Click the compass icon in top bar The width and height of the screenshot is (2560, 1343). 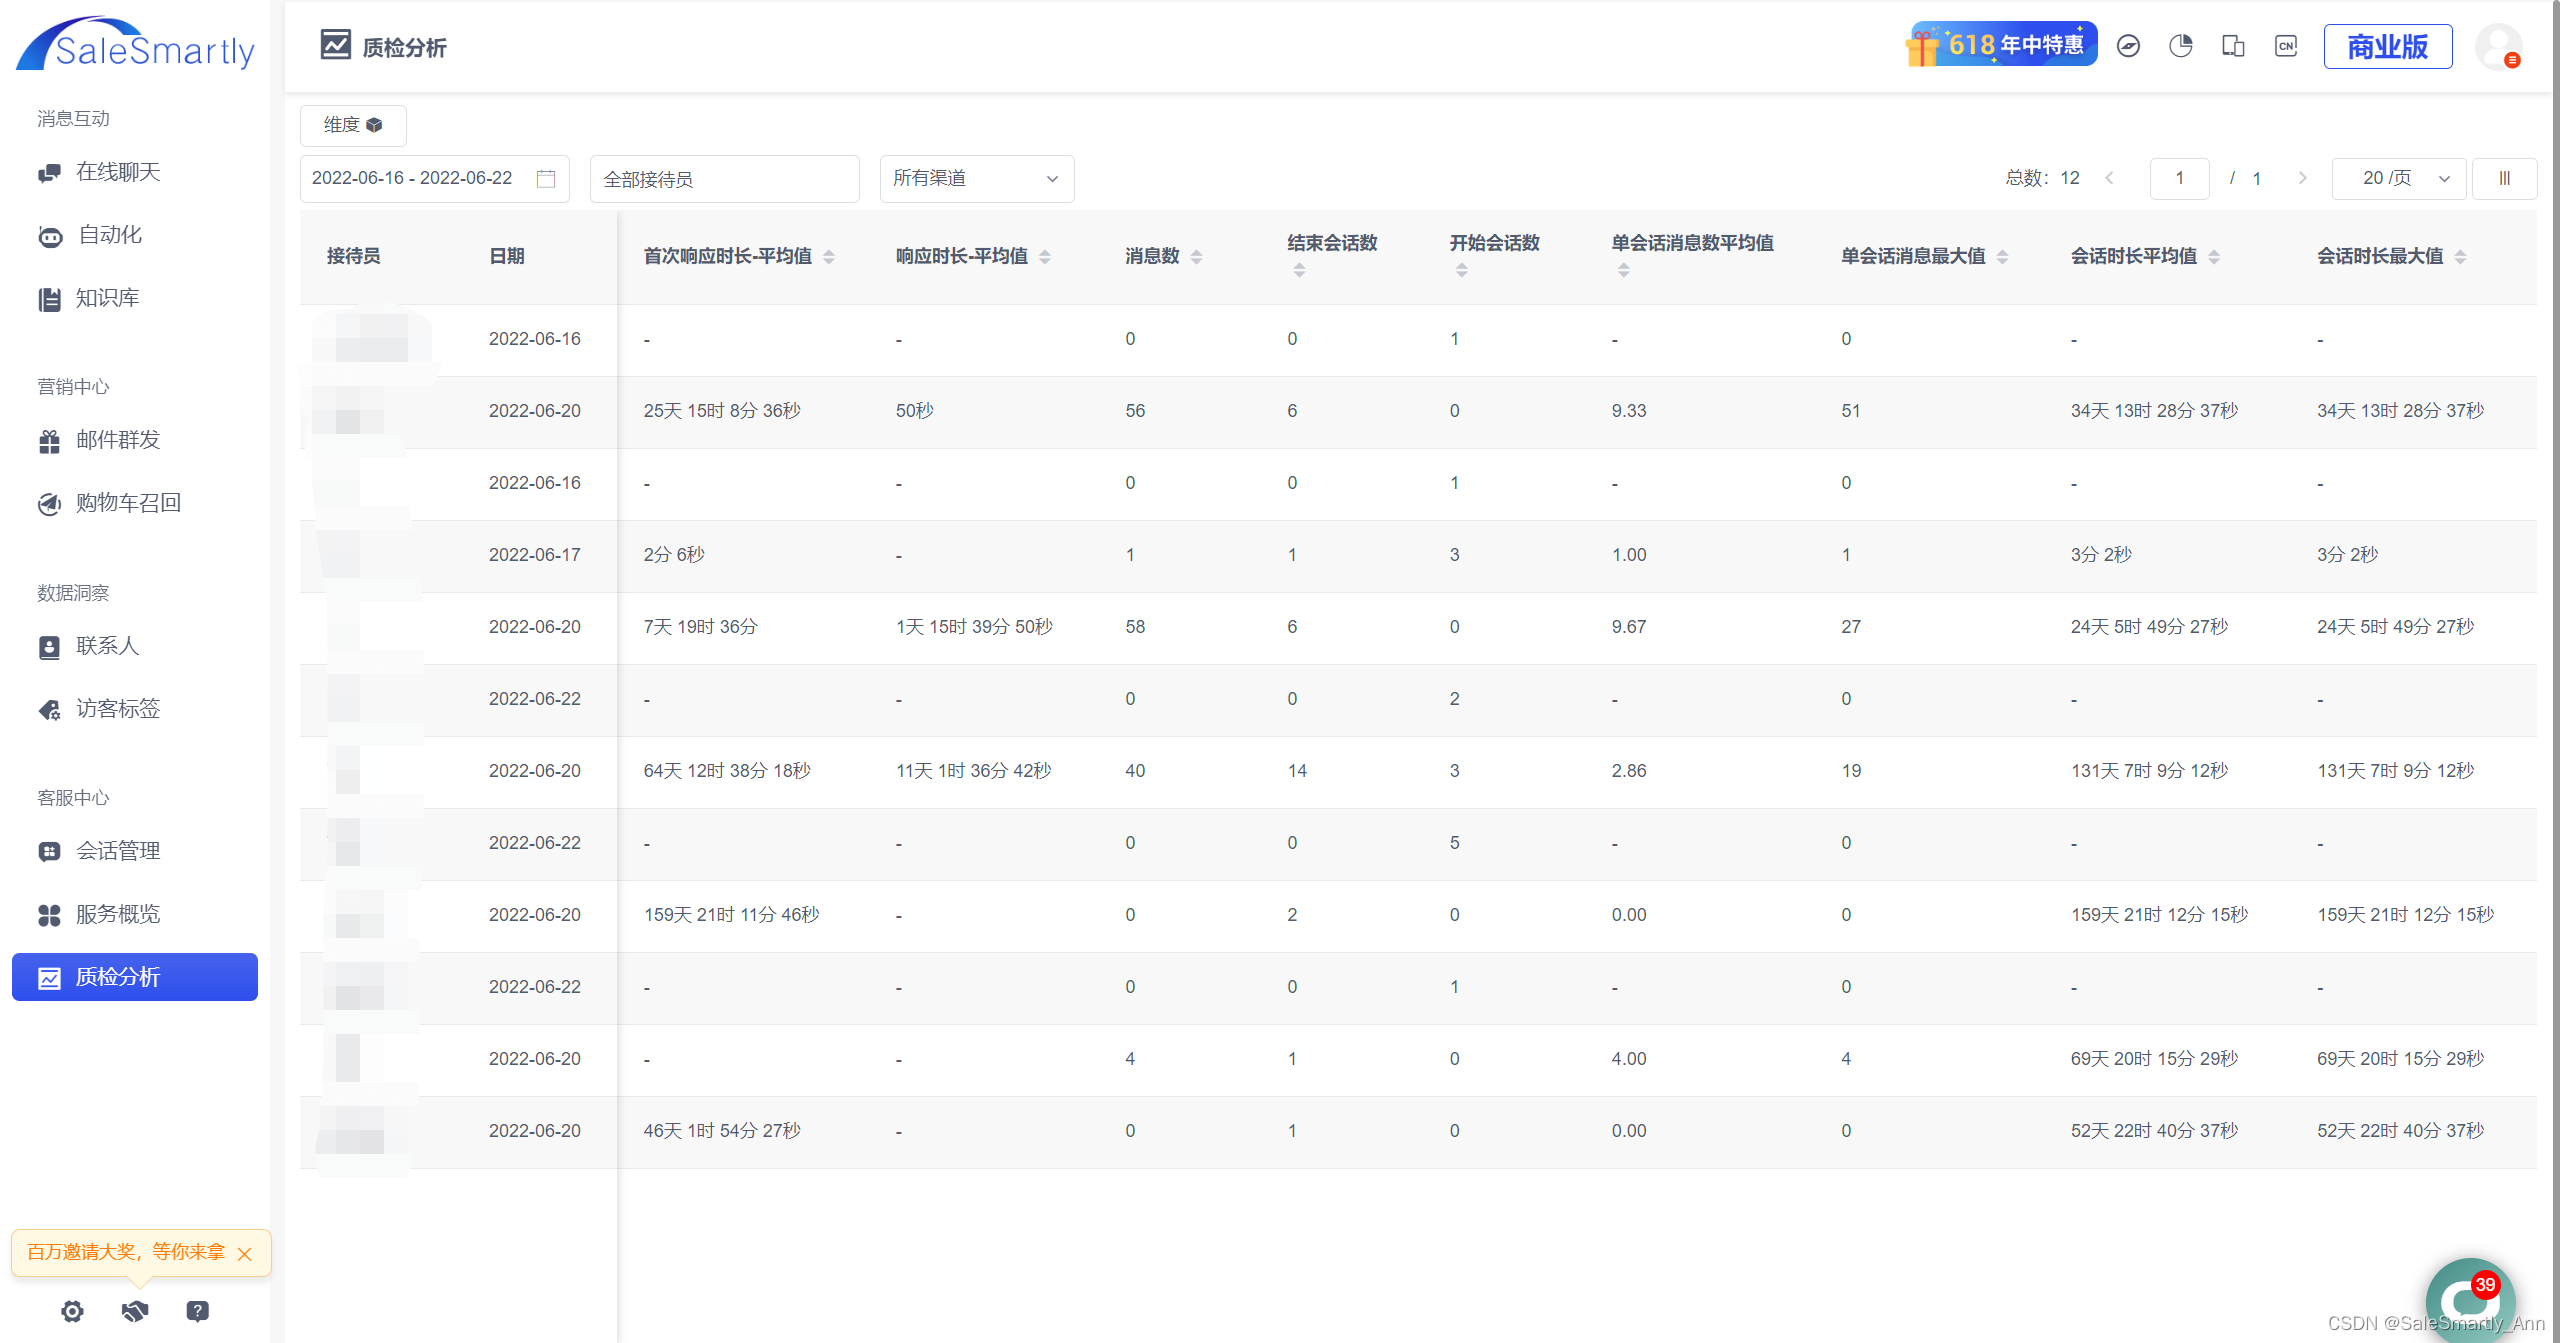2128,46
